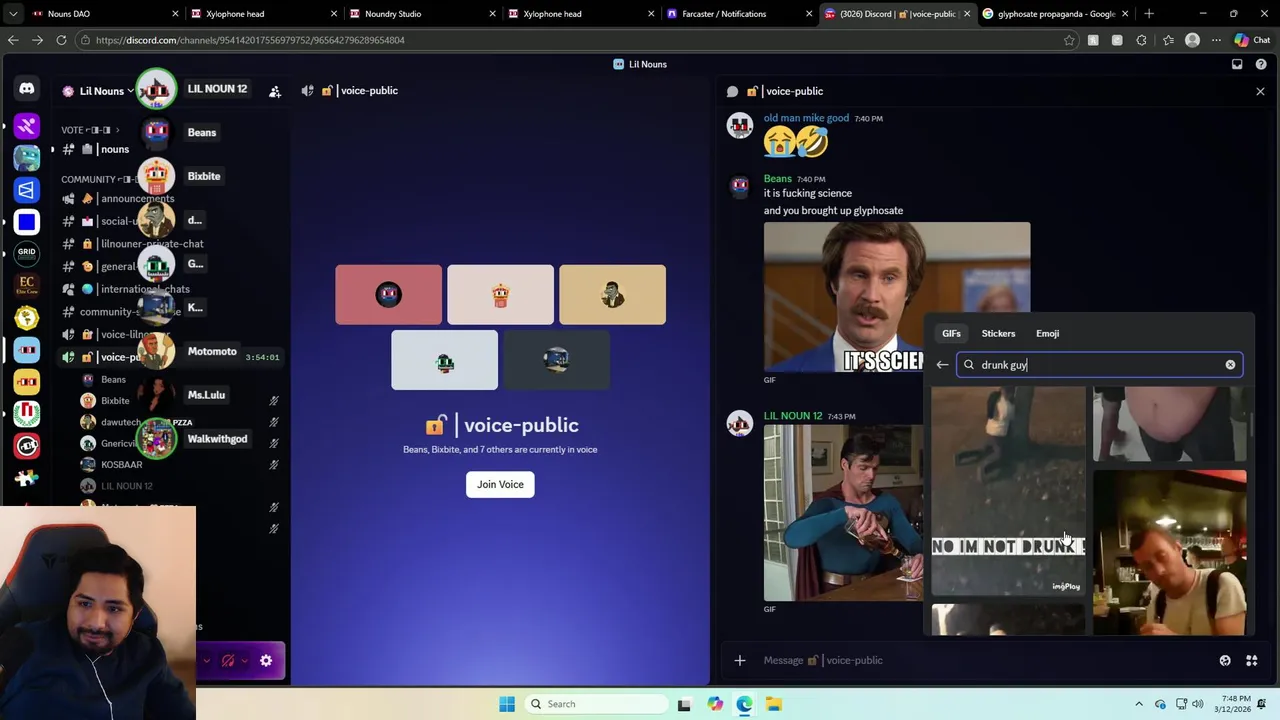
Task: Toggle deafen headphone icon in user panel
Action: pos(229,660)
